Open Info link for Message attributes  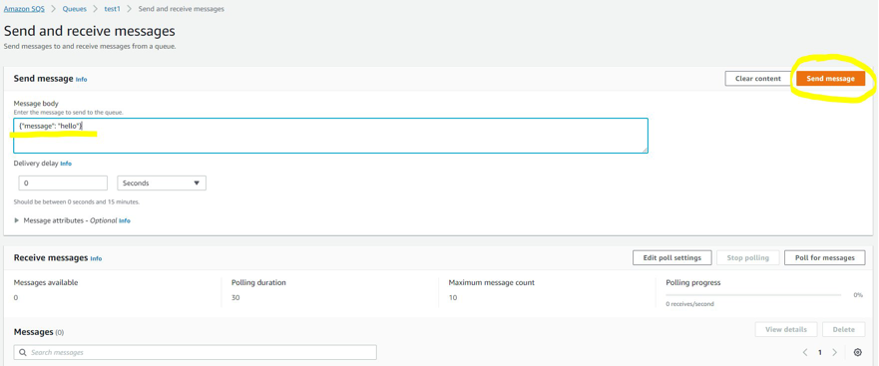[x=124, y=221]
